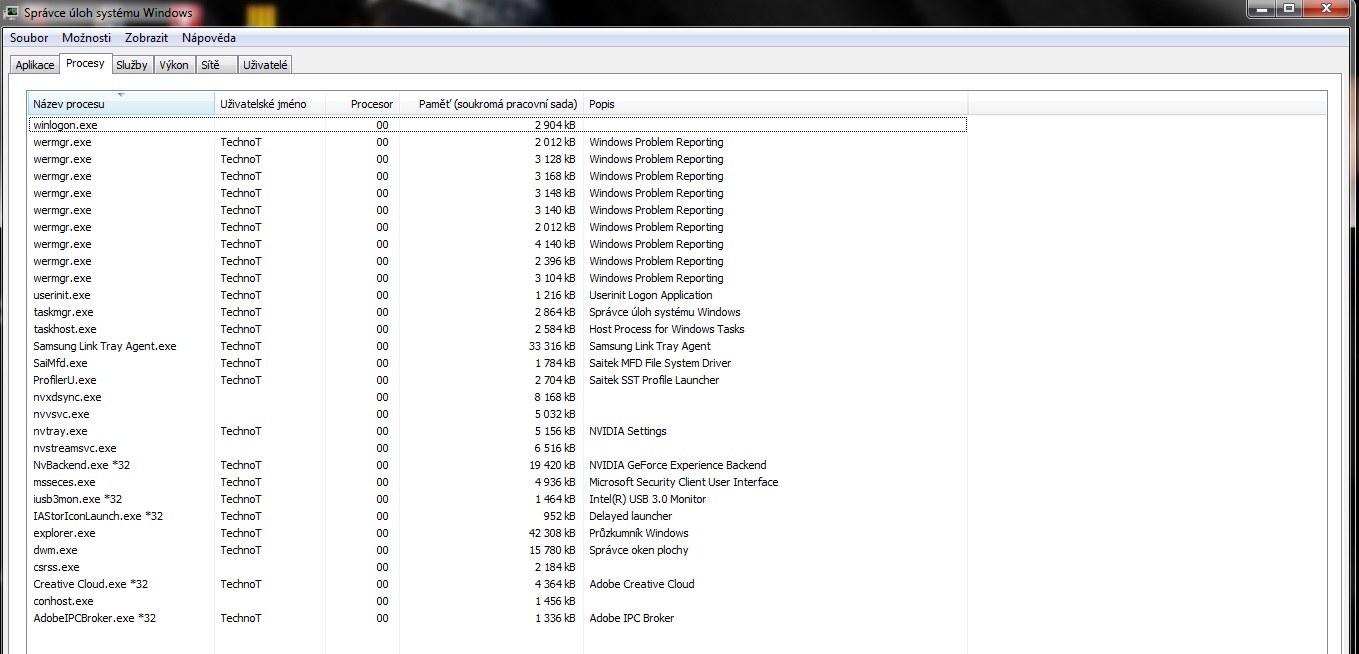Switch to the Služby tab
This screenshot has width=1359, height=654.
(x=131, y=65)
